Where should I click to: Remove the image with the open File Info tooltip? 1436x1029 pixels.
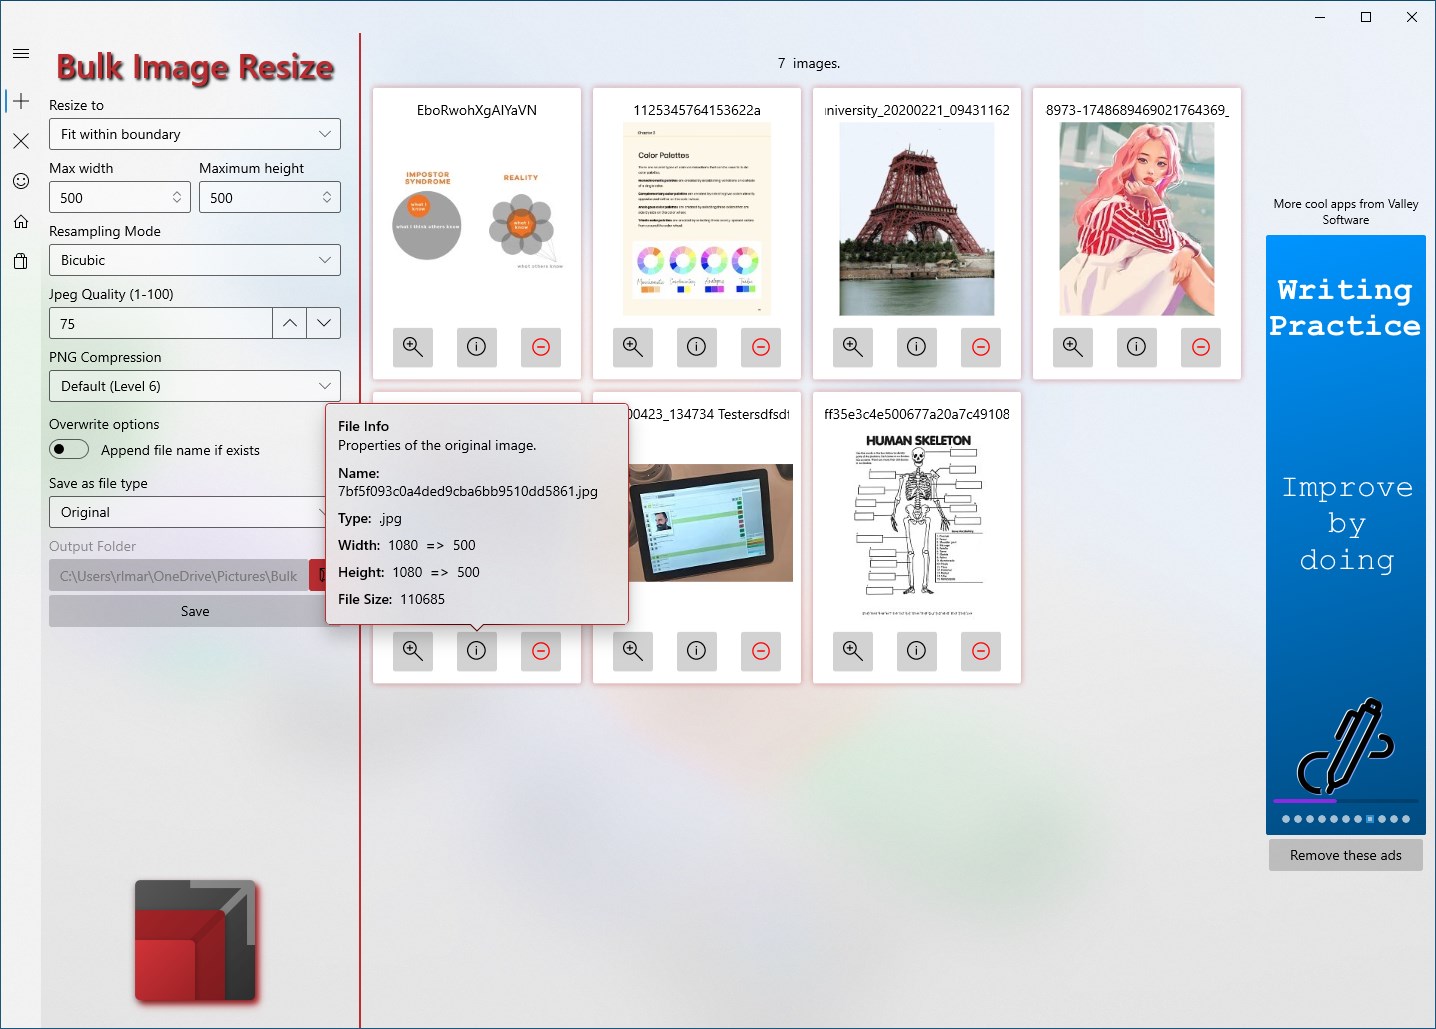coord(541,651)
